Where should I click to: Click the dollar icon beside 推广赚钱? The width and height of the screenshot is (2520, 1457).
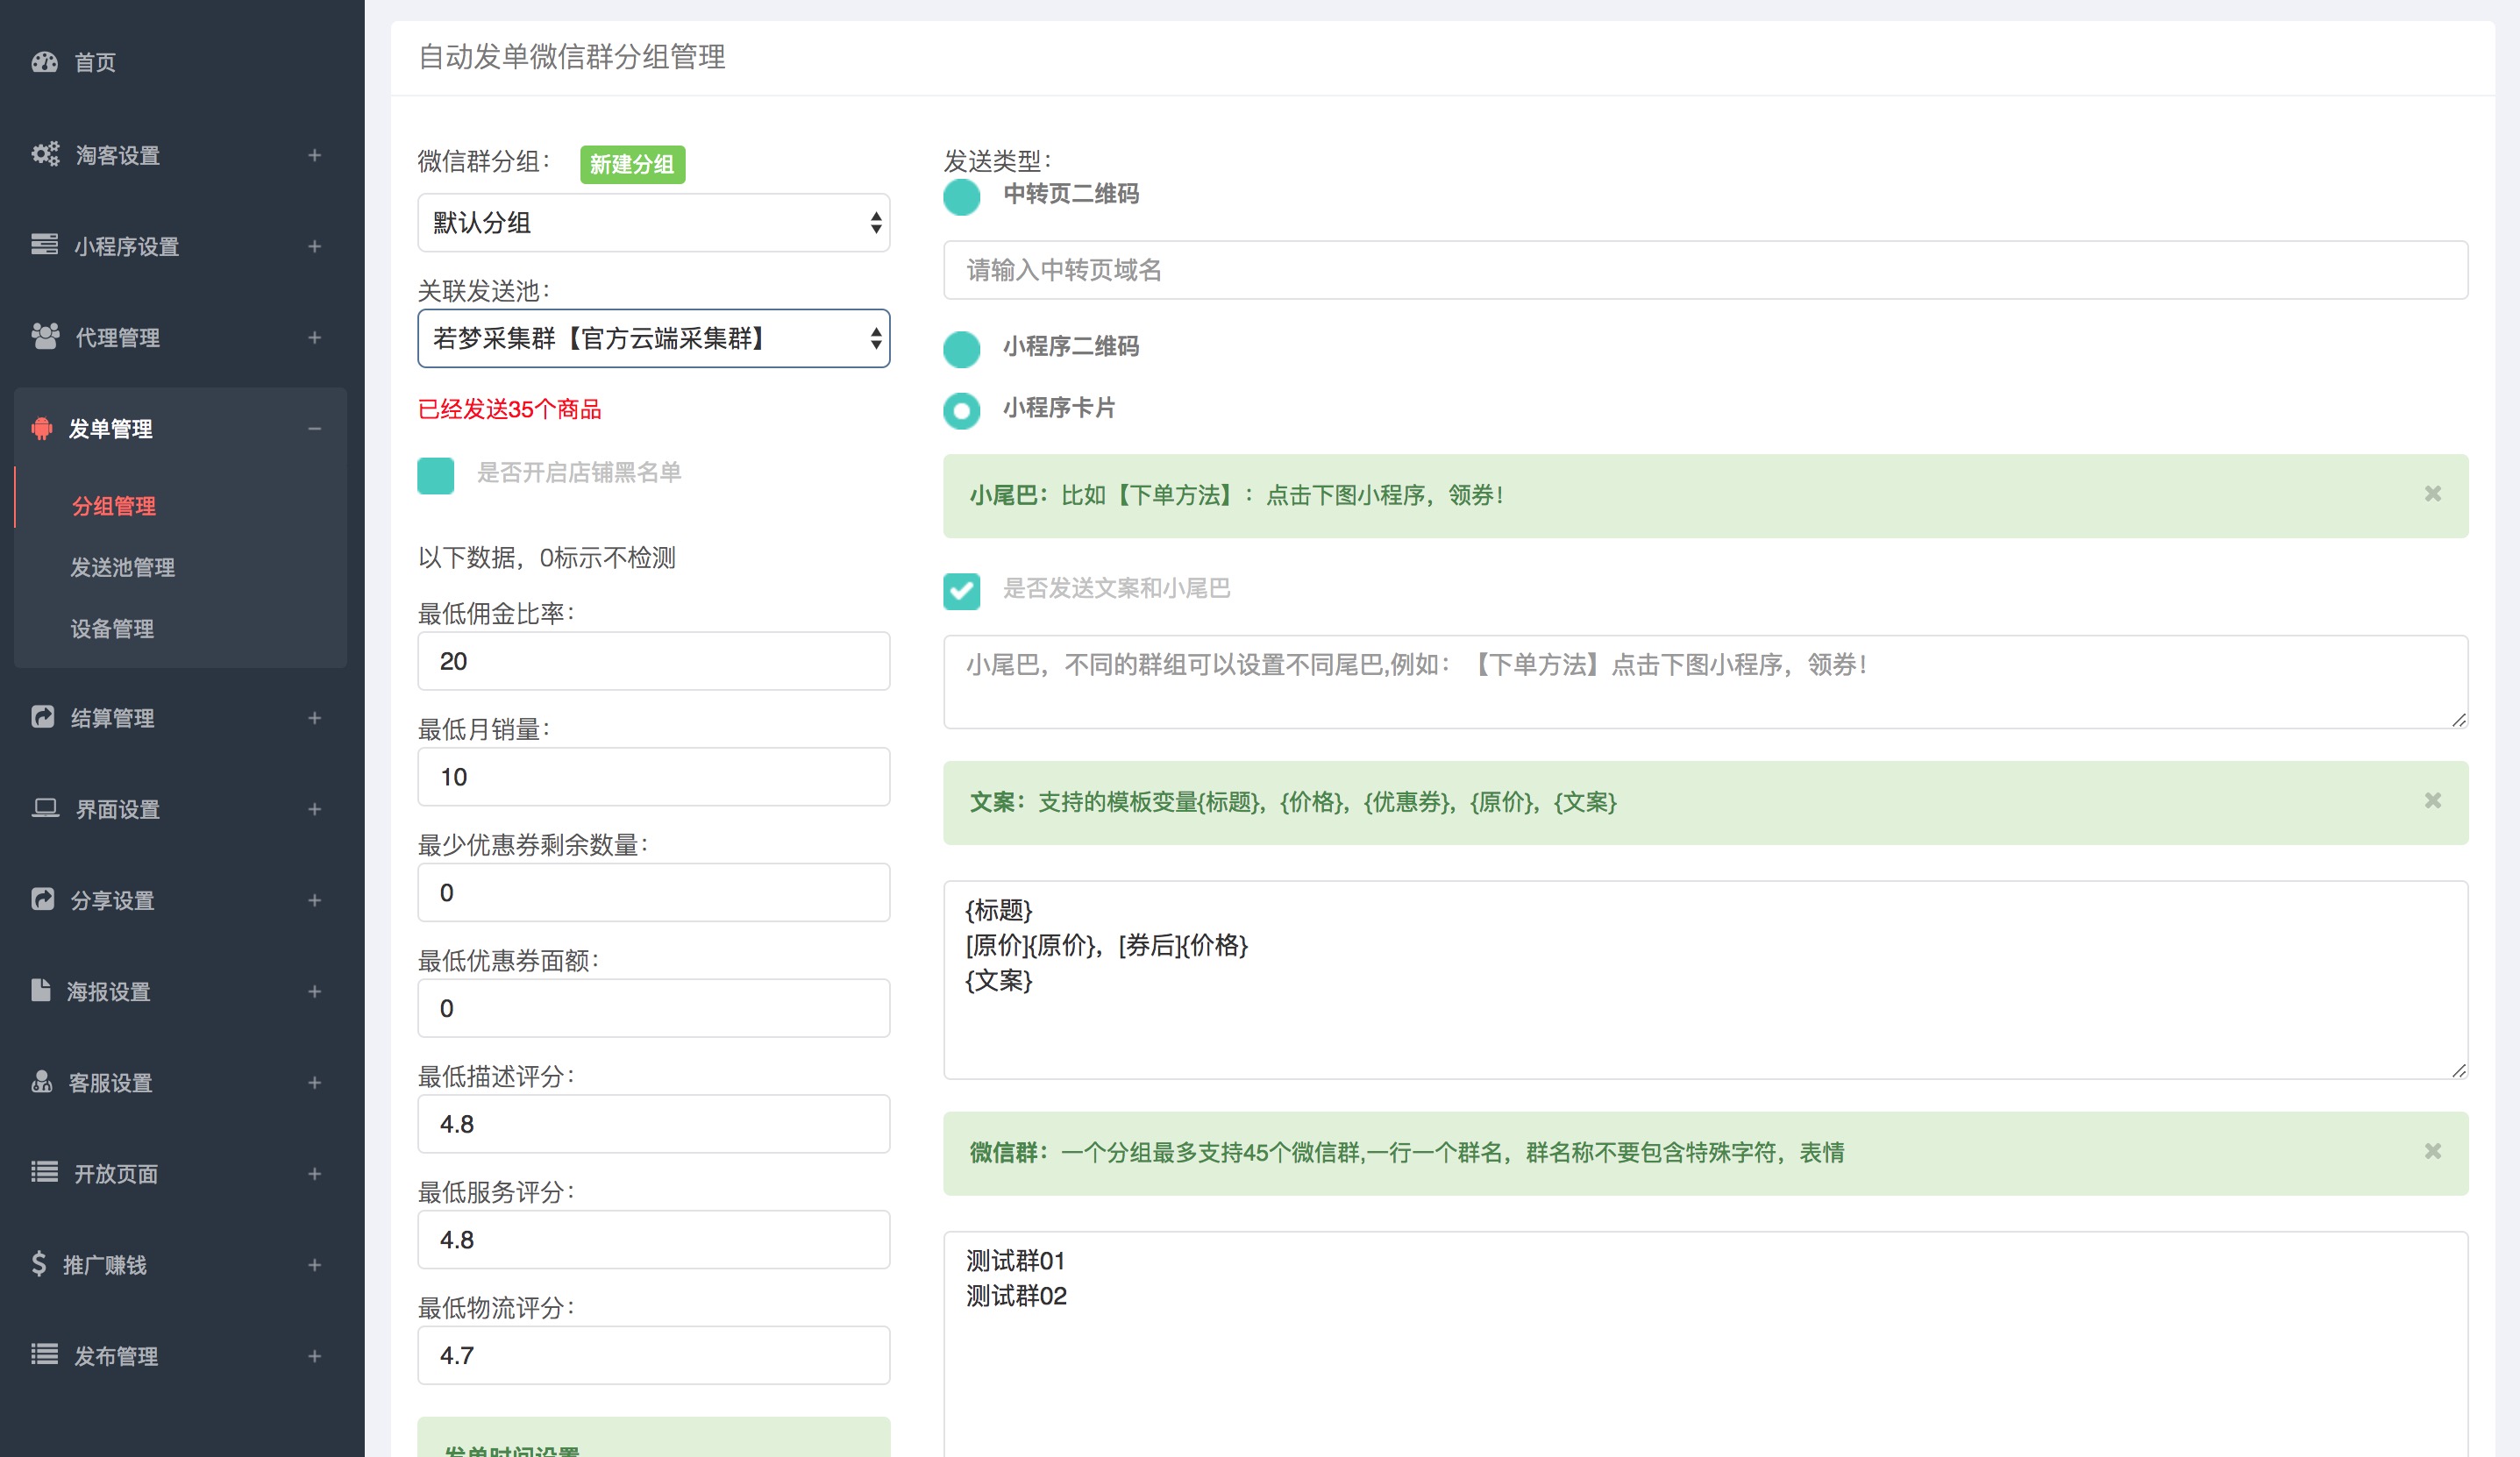39,1264
